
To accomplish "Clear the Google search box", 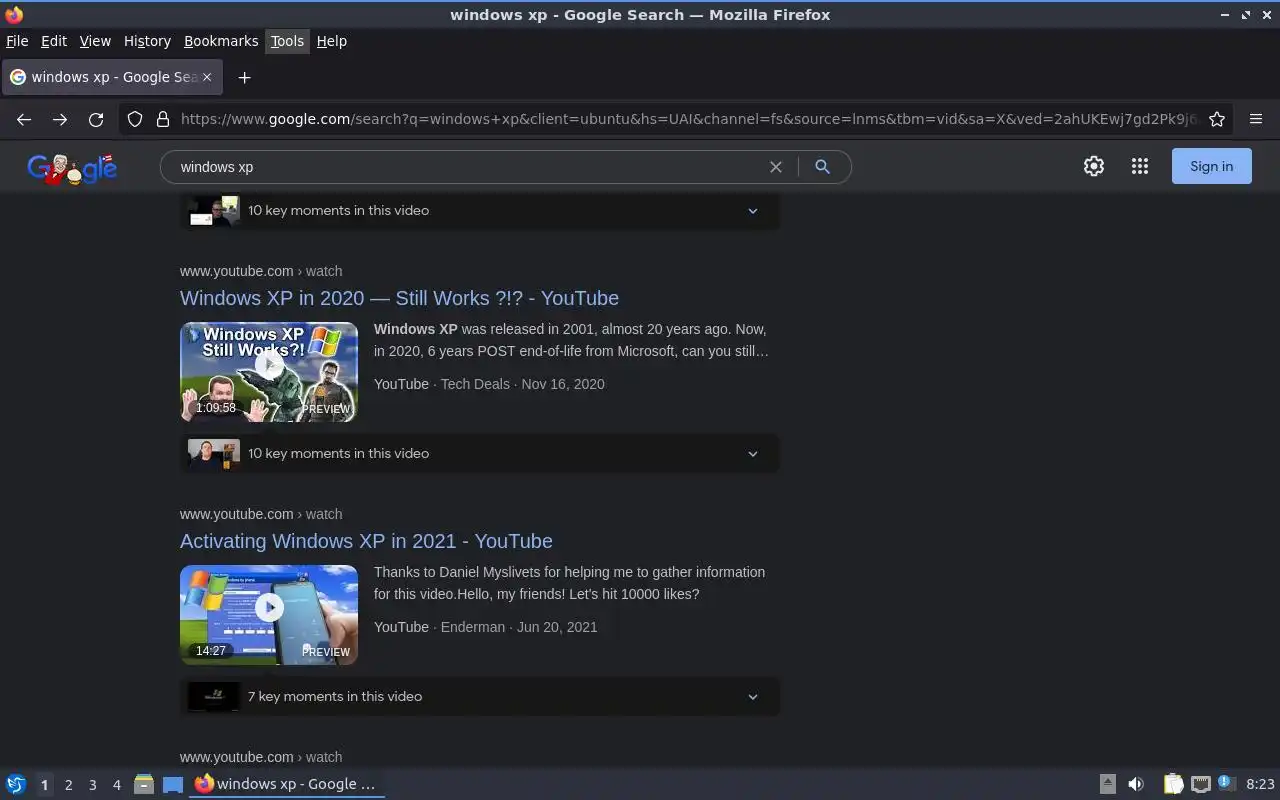I will pyautogui.click(x=775, y=167).
